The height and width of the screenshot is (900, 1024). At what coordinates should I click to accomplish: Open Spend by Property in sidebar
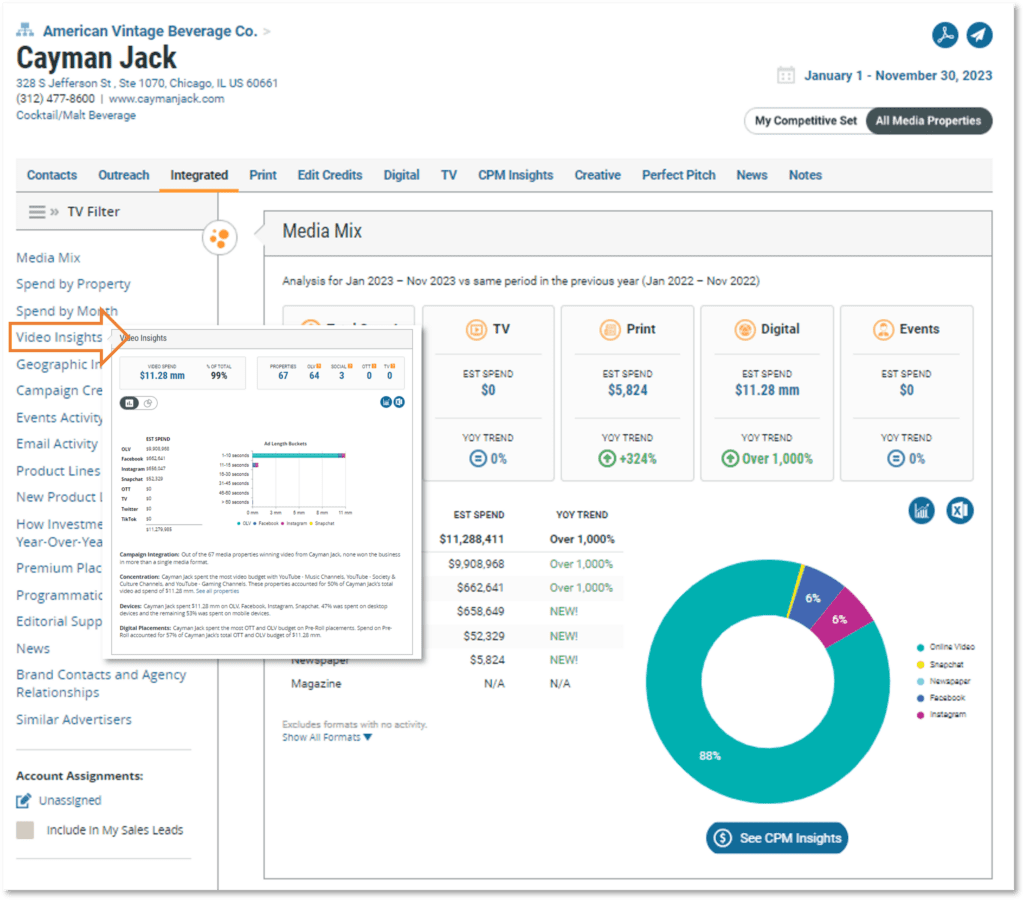pos(73,284)
